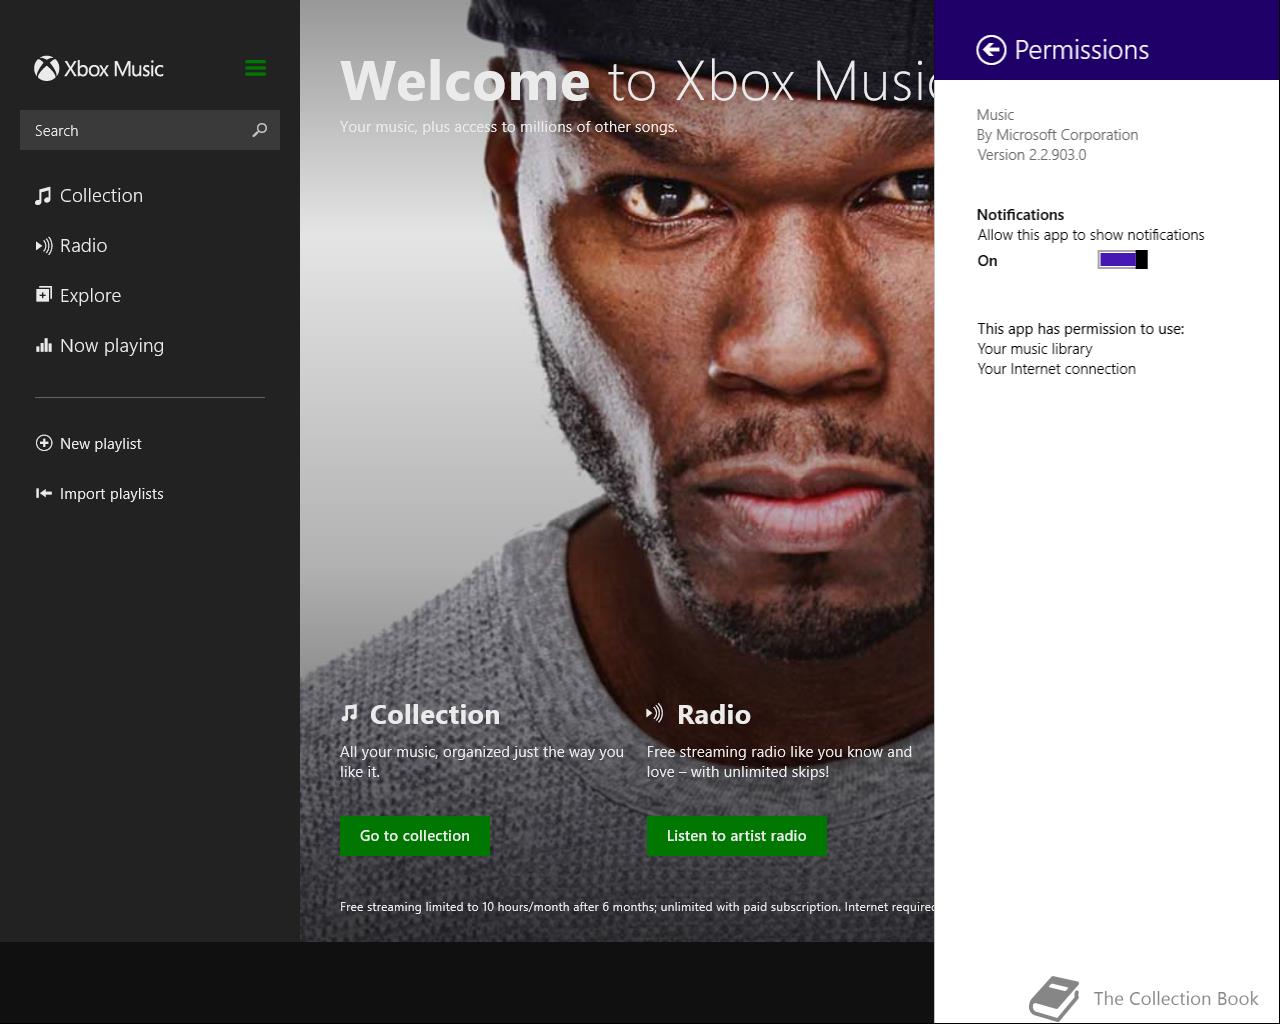Click the Explore icon in sidebar
Image resolution: width=1280 pixels, height=1024 pixels.
(44, 295)
